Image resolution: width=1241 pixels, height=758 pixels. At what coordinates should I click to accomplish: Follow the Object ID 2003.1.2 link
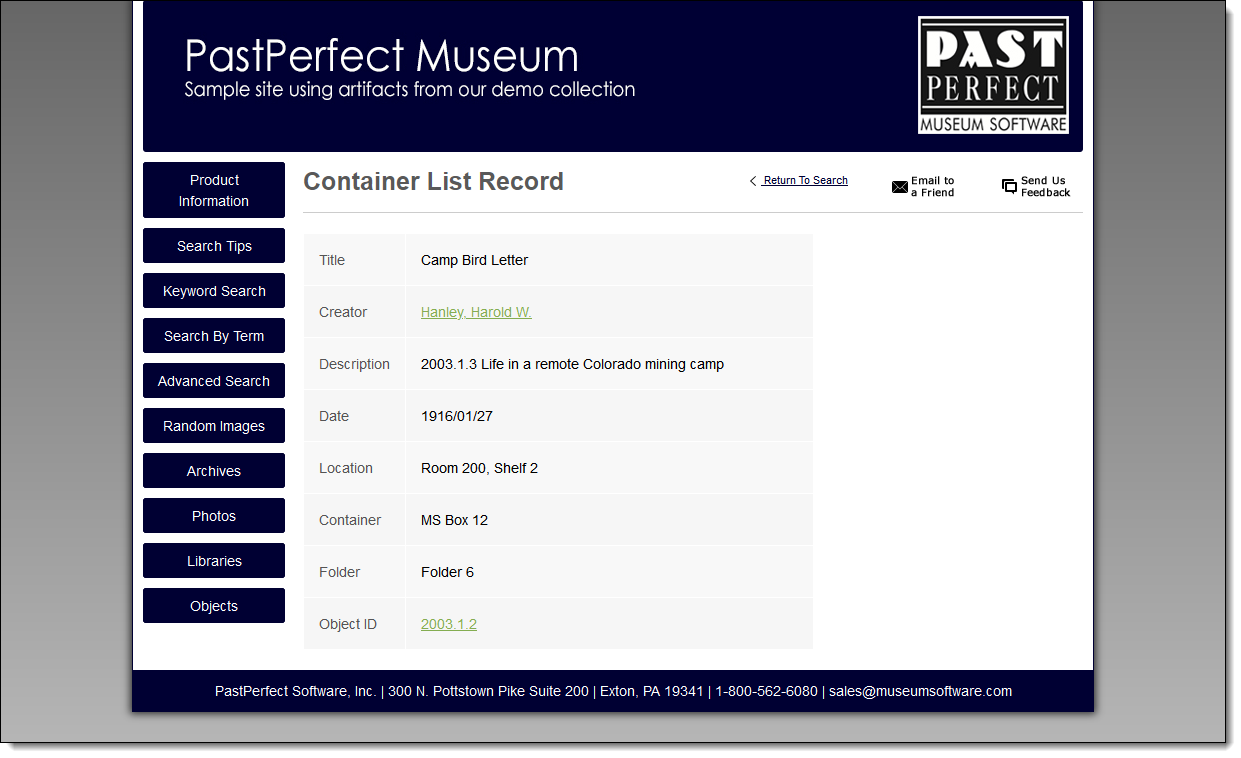point(448,623)
